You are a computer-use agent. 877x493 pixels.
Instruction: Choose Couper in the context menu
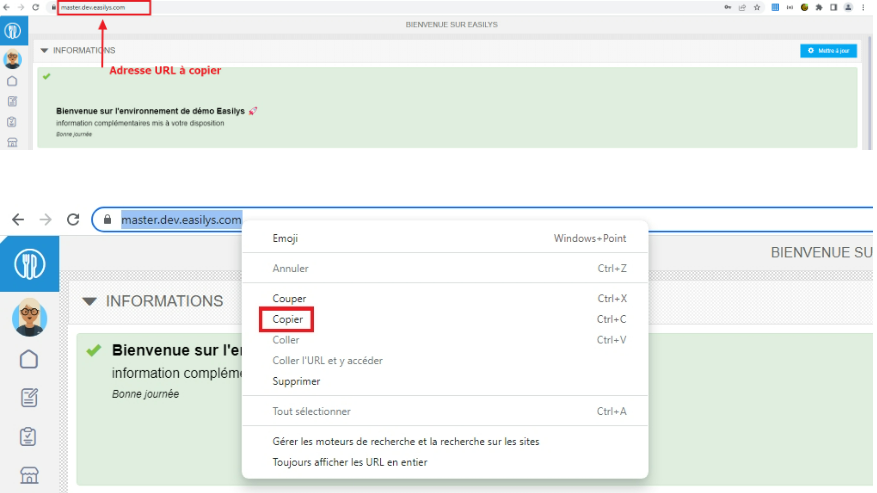(x=445, y=299)
